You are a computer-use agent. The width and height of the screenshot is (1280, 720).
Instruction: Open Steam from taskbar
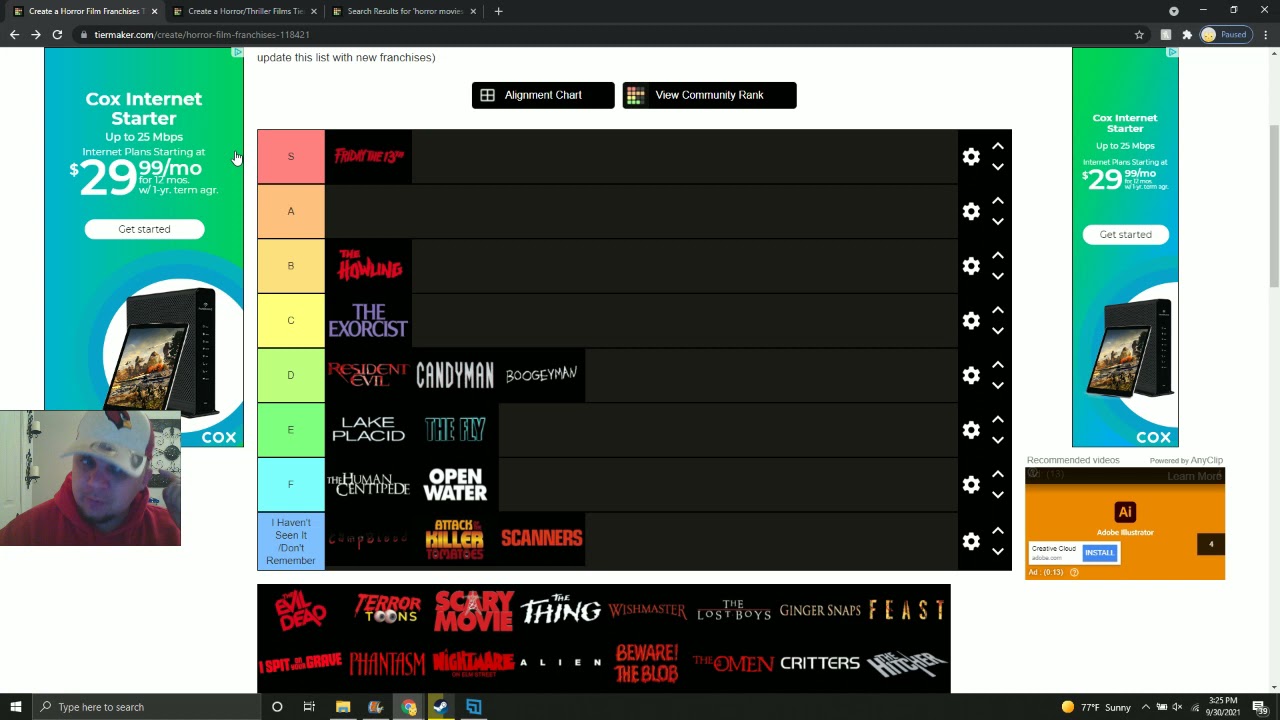click(x=441, y=707)
